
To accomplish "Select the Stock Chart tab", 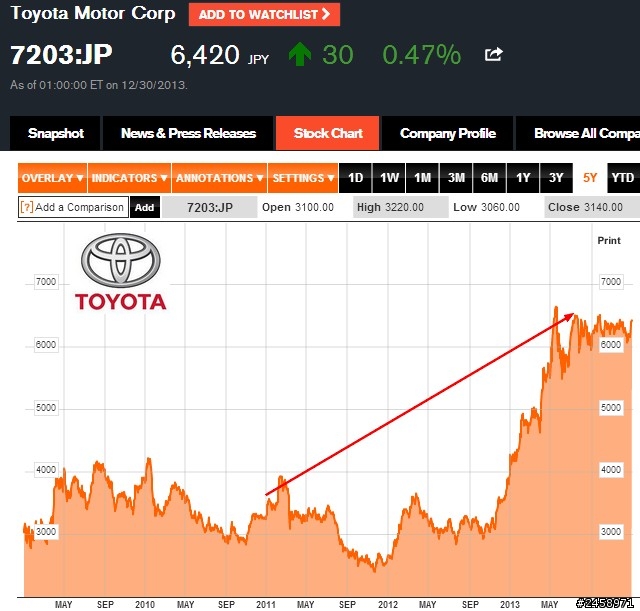I will (x=328, y=133).
